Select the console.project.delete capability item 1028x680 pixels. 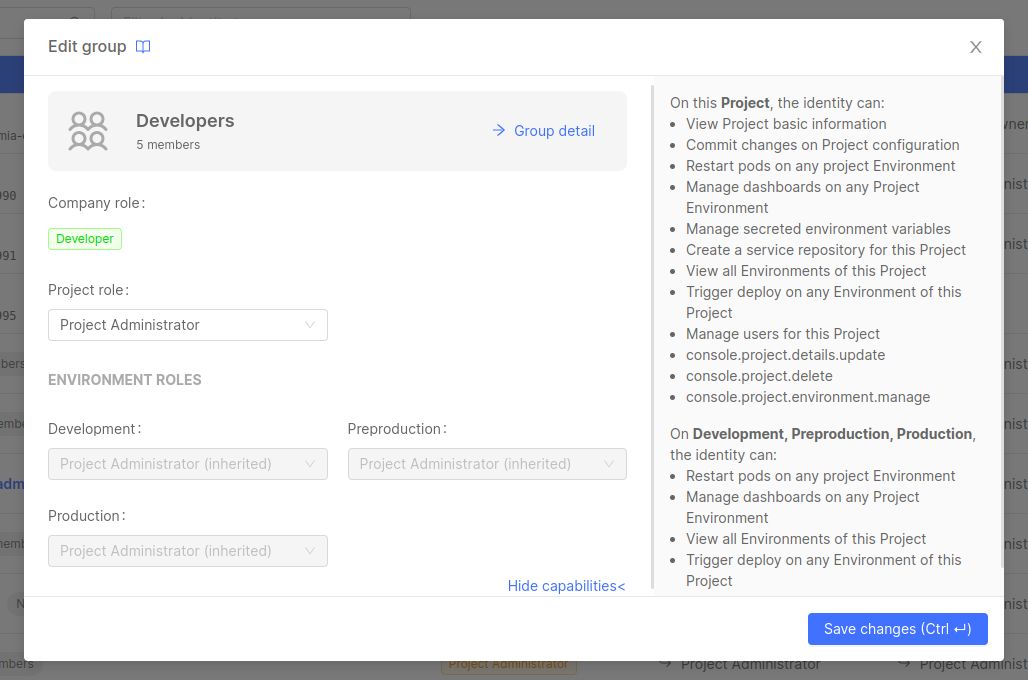pos(759,376)
